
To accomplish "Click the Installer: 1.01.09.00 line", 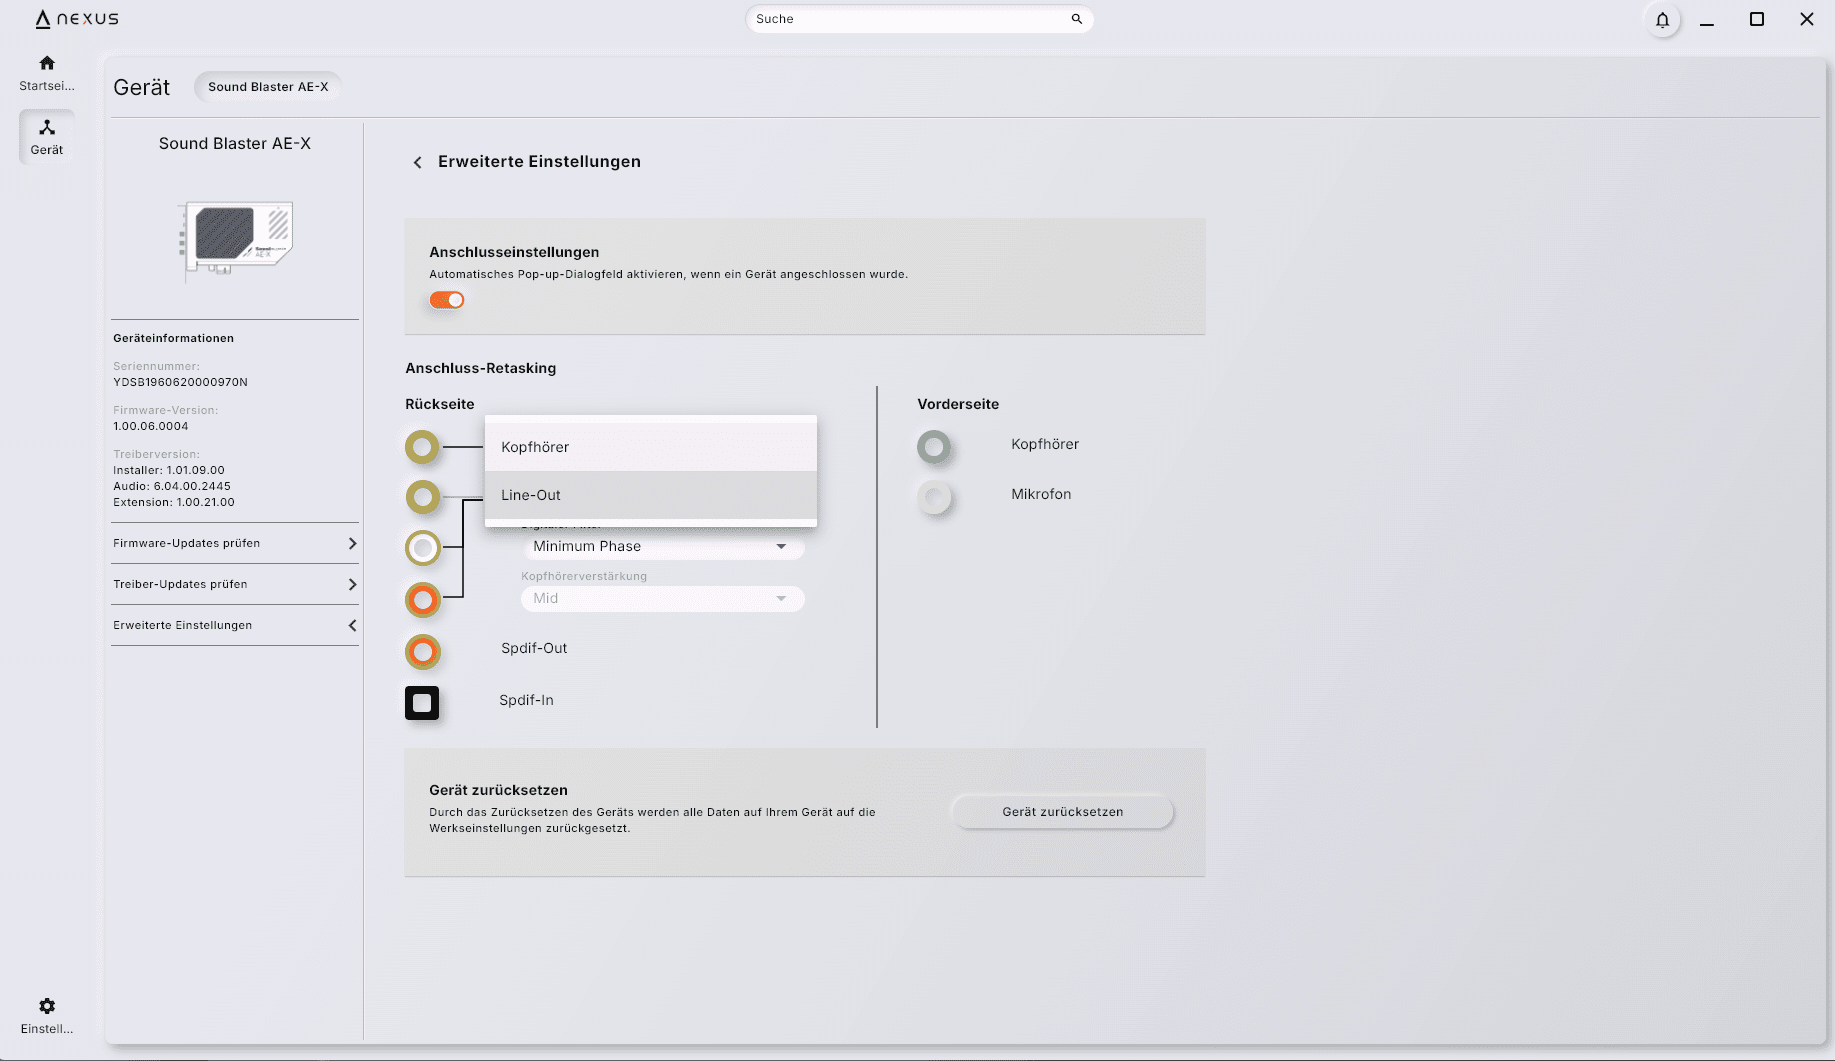I will click(169, 470).
